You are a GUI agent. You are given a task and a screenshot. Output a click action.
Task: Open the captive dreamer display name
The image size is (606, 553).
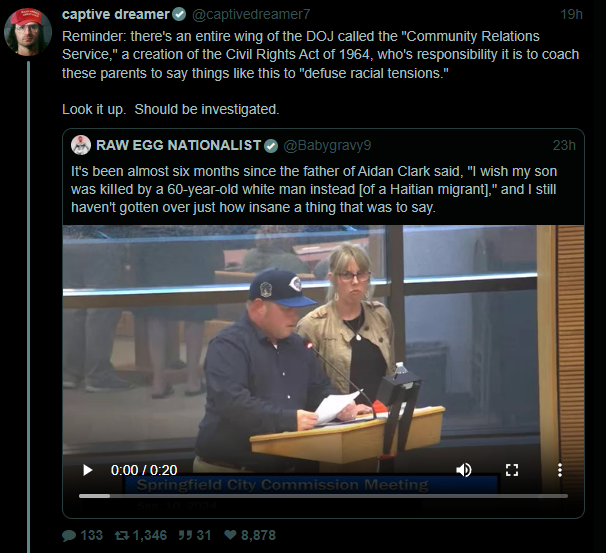[x=116, y=14]
